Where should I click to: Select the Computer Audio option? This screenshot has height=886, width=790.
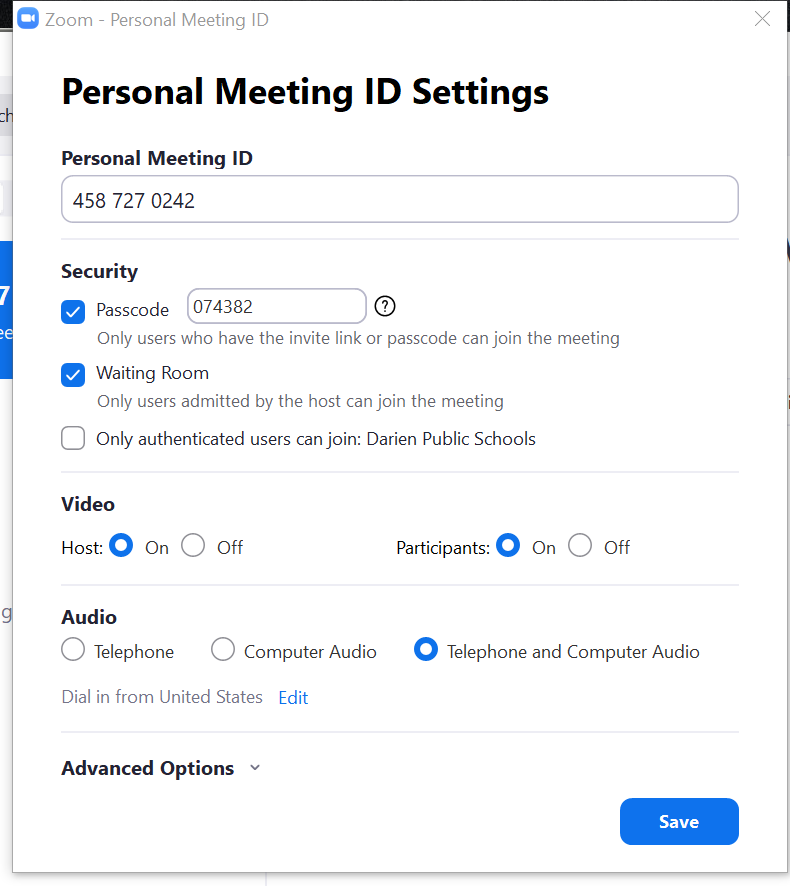point(223,650)
